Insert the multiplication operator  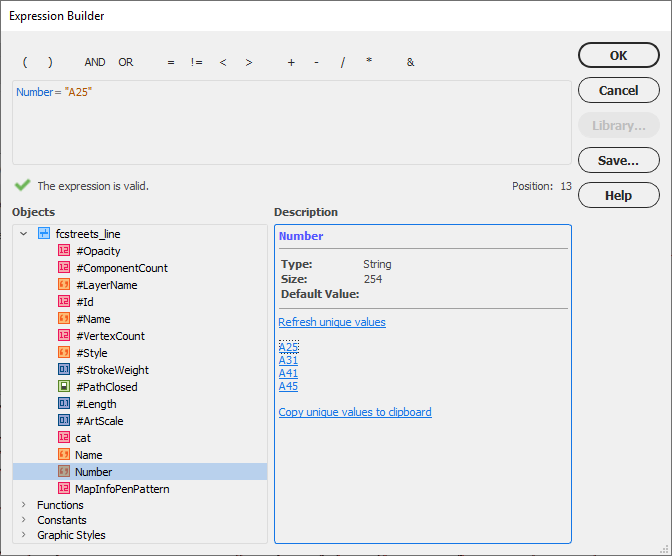tap(369, 61)
